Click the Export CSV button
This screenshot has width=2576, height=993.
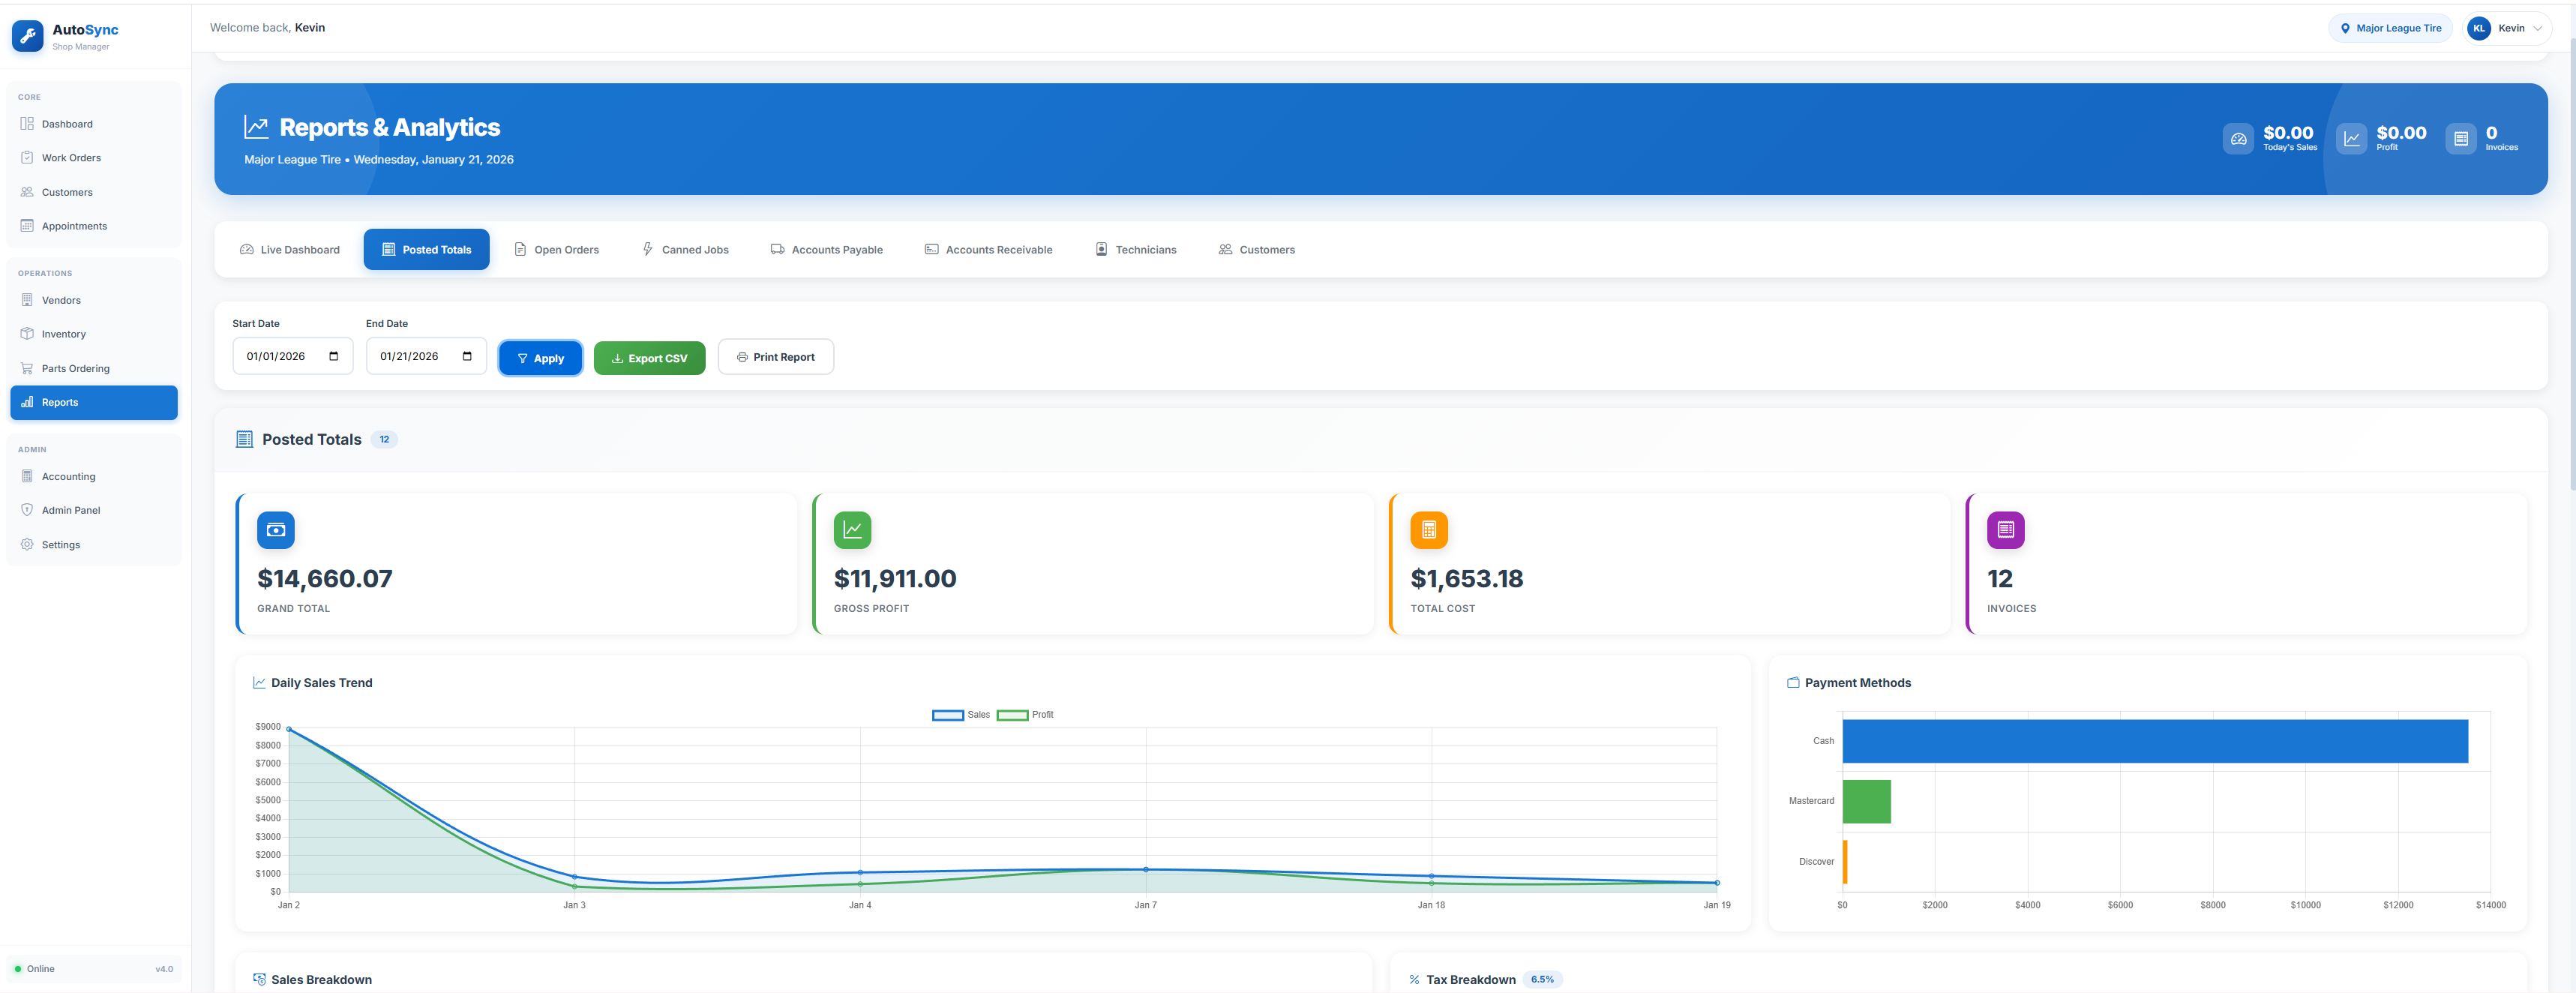tap(649, 357)
